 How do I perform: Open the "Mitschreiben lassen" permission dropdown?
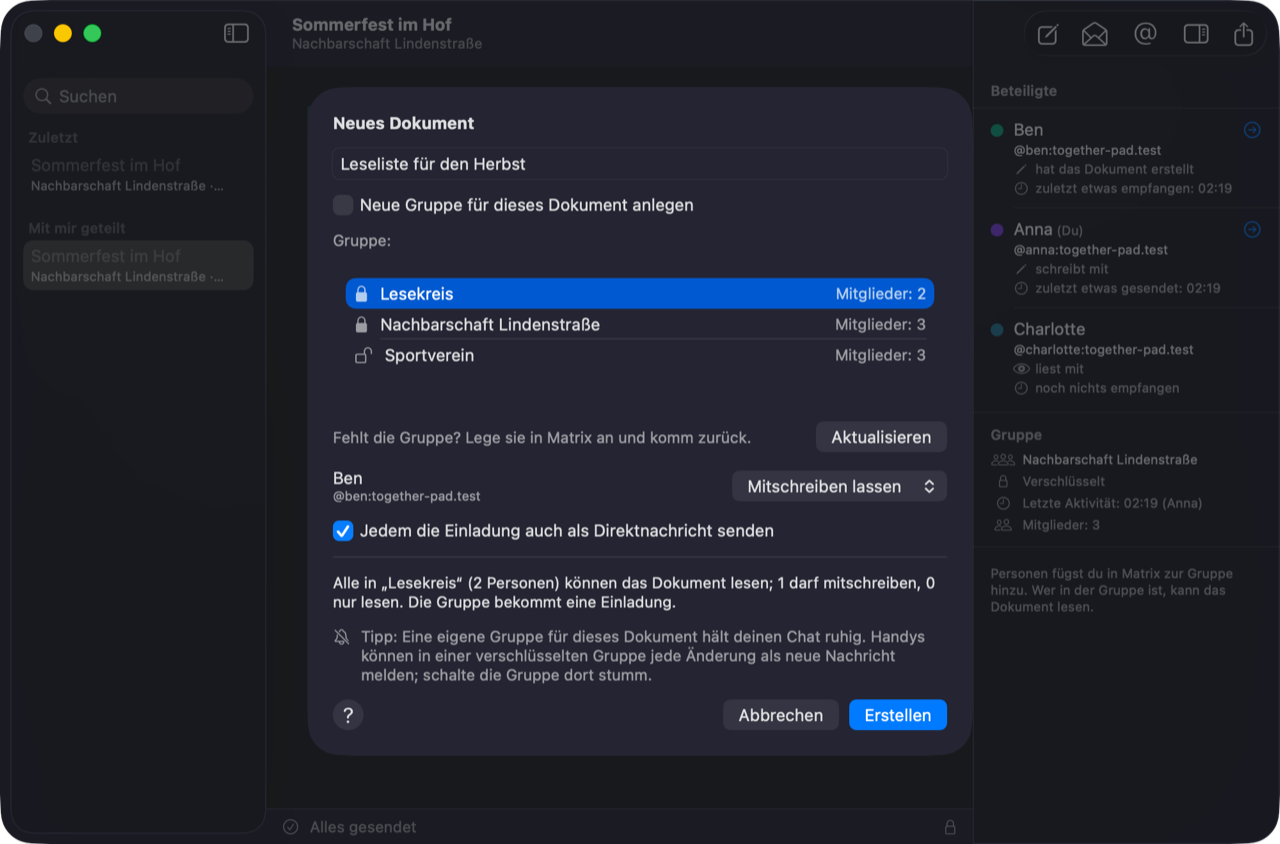pos(840,487)
